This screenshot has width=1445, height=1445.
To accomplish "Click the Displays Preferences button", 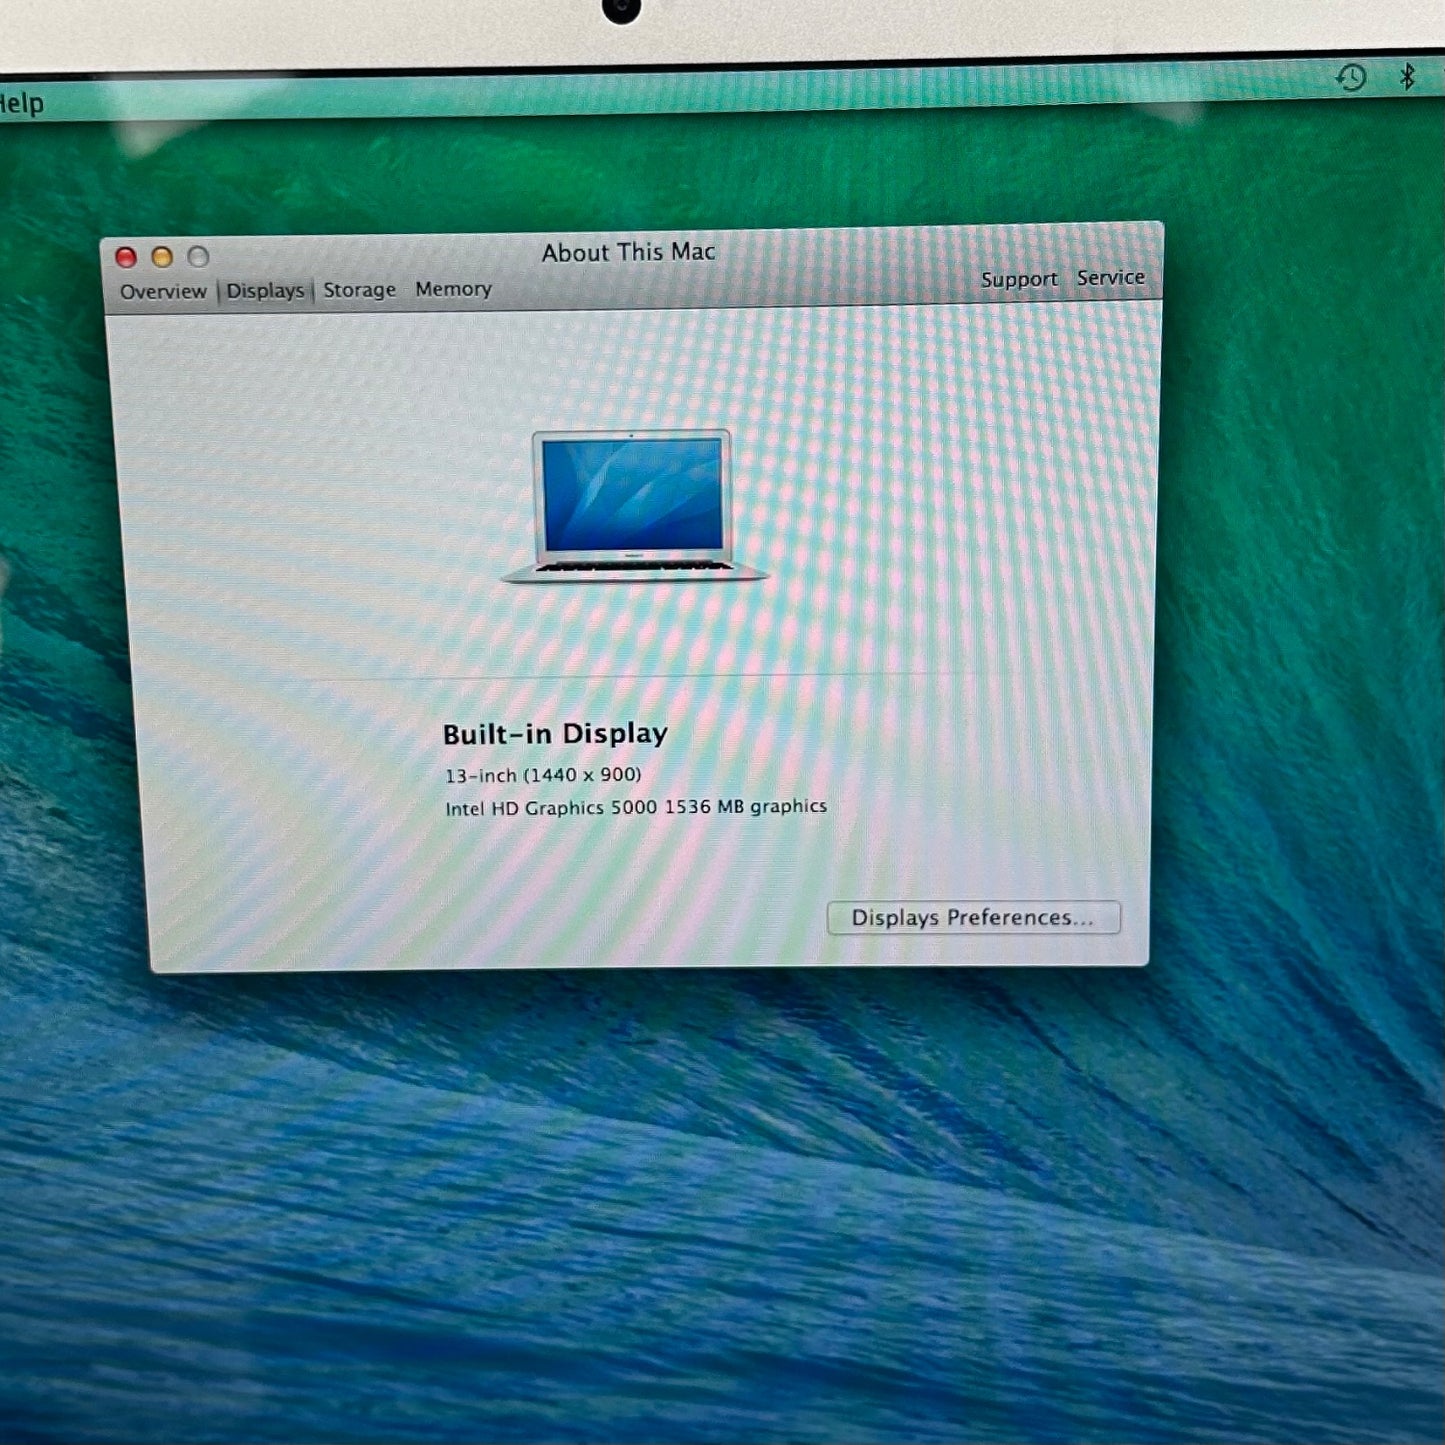I will (x=973, y=918).
